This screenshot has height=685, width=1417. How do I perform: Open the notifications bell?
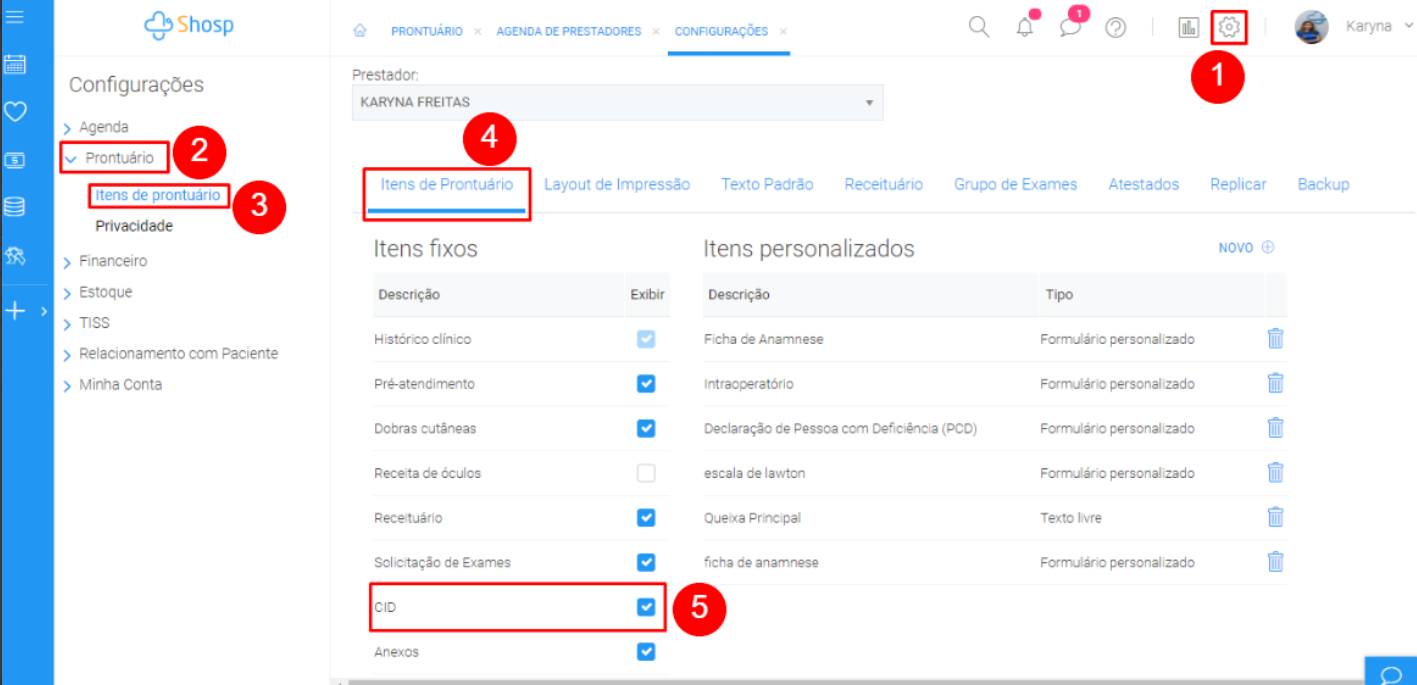(x=1024, y=28)
